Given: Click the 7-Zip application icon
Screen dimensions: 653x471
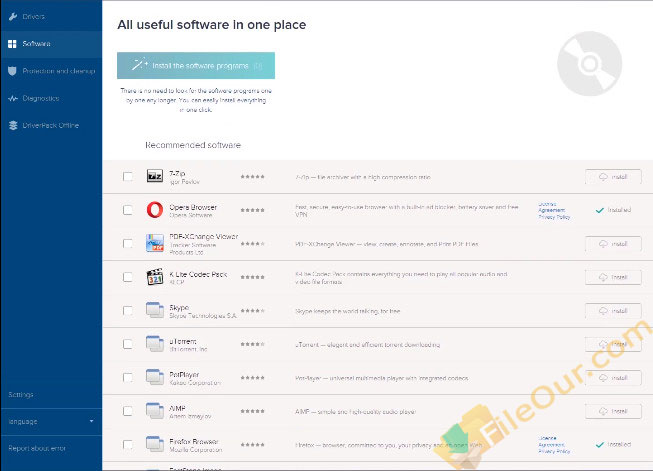Looking at the screenshot, I should [x=155, y=176].
